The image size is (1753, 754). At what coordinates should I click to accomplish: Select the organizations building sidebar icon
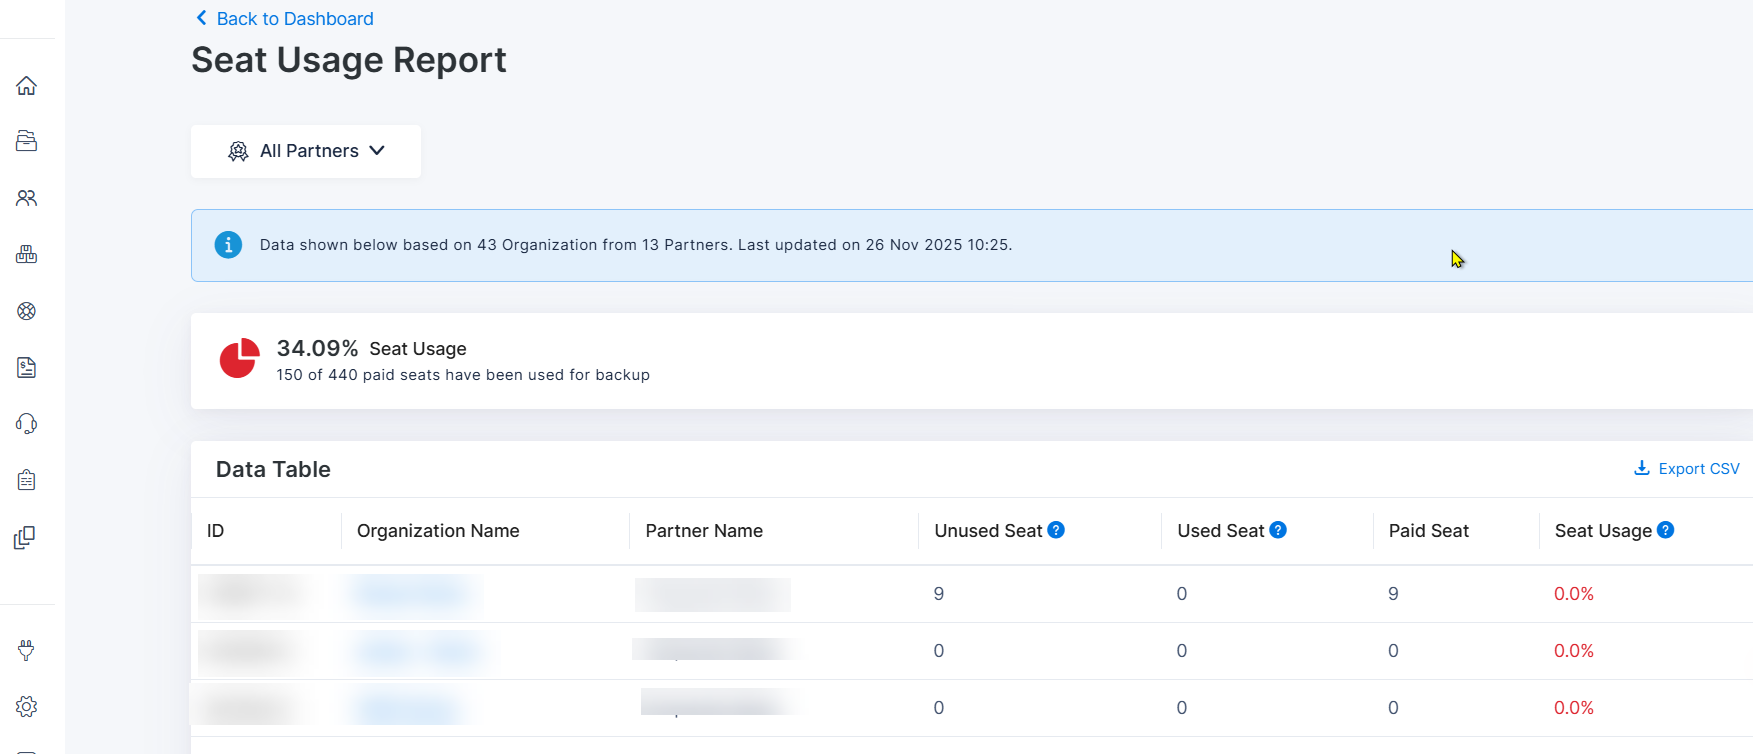[27, 254]
